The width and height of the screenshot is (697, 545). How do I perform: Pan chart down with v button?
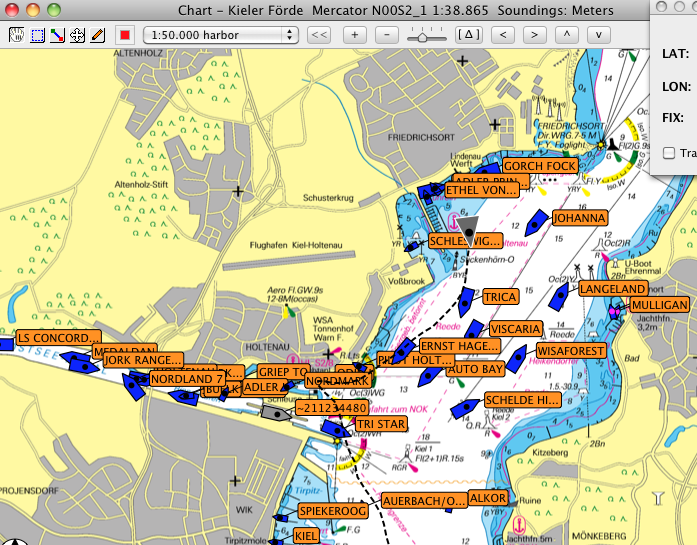[599, 35]
